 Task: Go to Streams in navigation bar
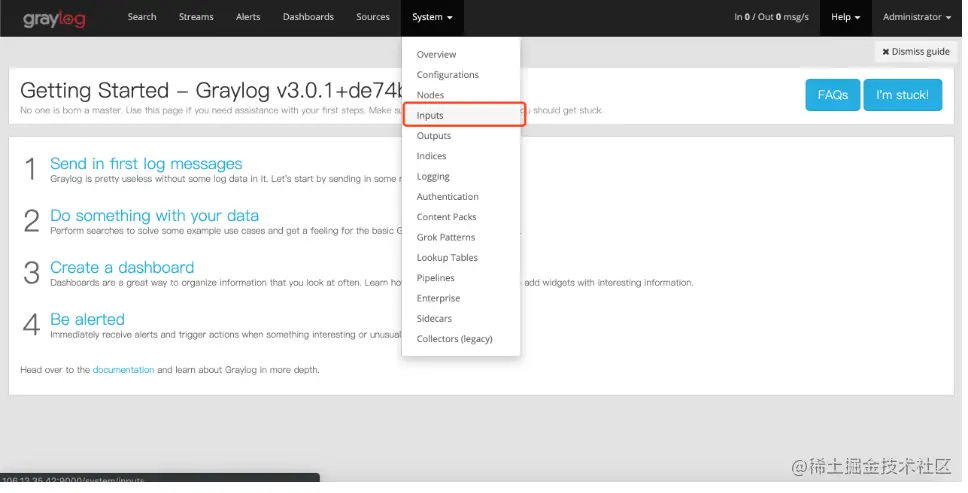(196, 17)
